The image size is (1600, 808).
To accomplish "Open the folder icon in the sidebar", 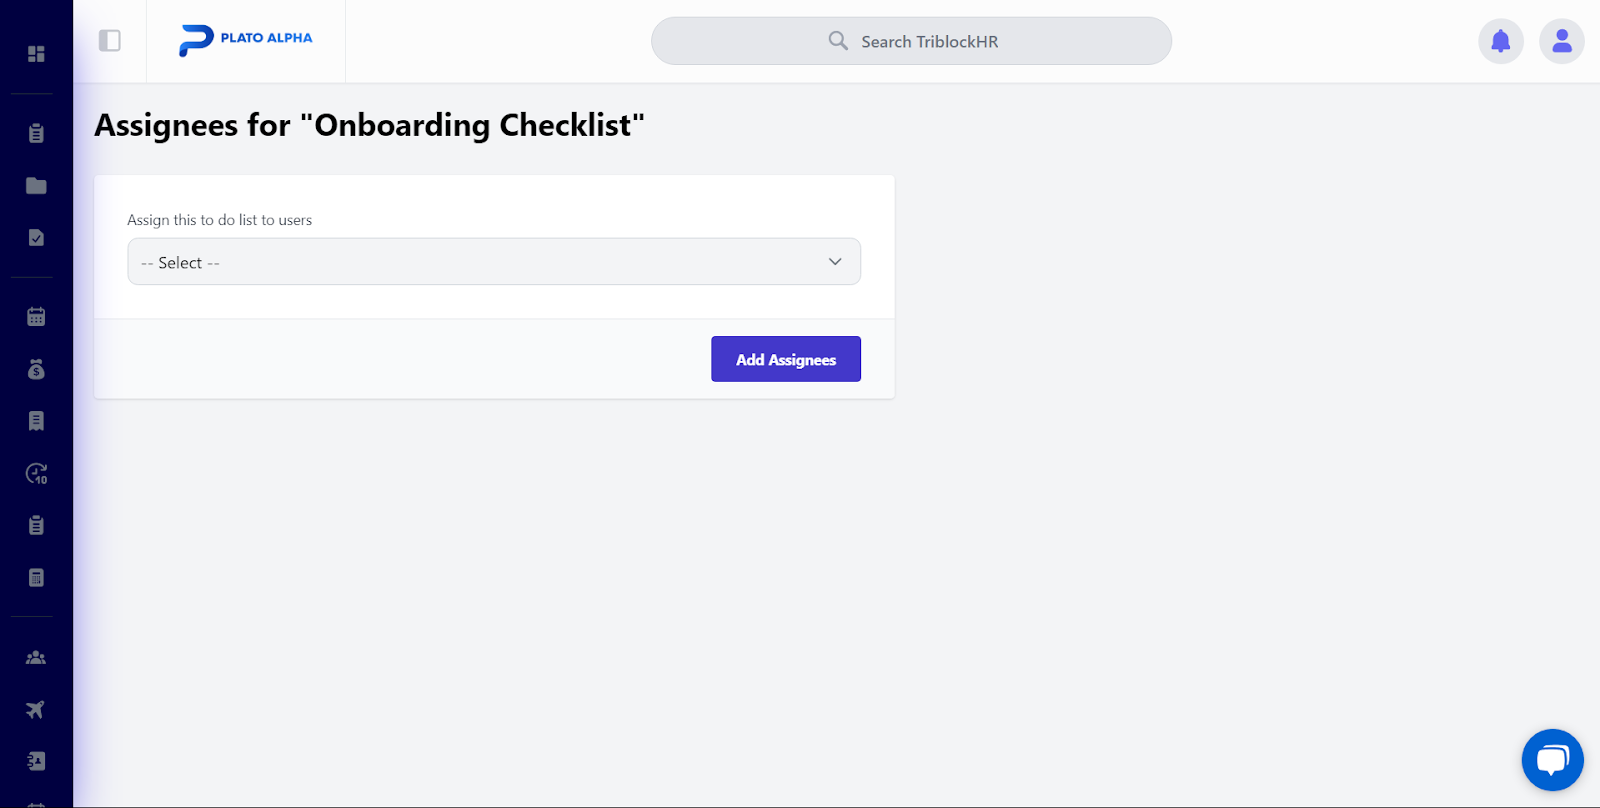I will point(36,186).
